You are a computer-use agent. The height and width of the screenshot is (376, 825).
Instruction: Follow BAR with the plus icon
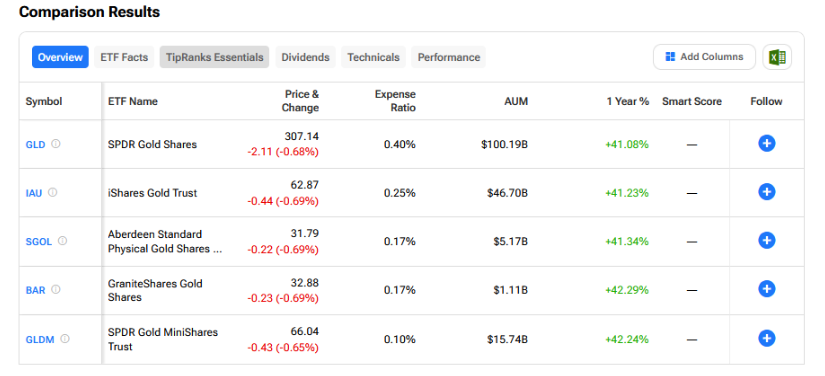click(x=767, y=289)
